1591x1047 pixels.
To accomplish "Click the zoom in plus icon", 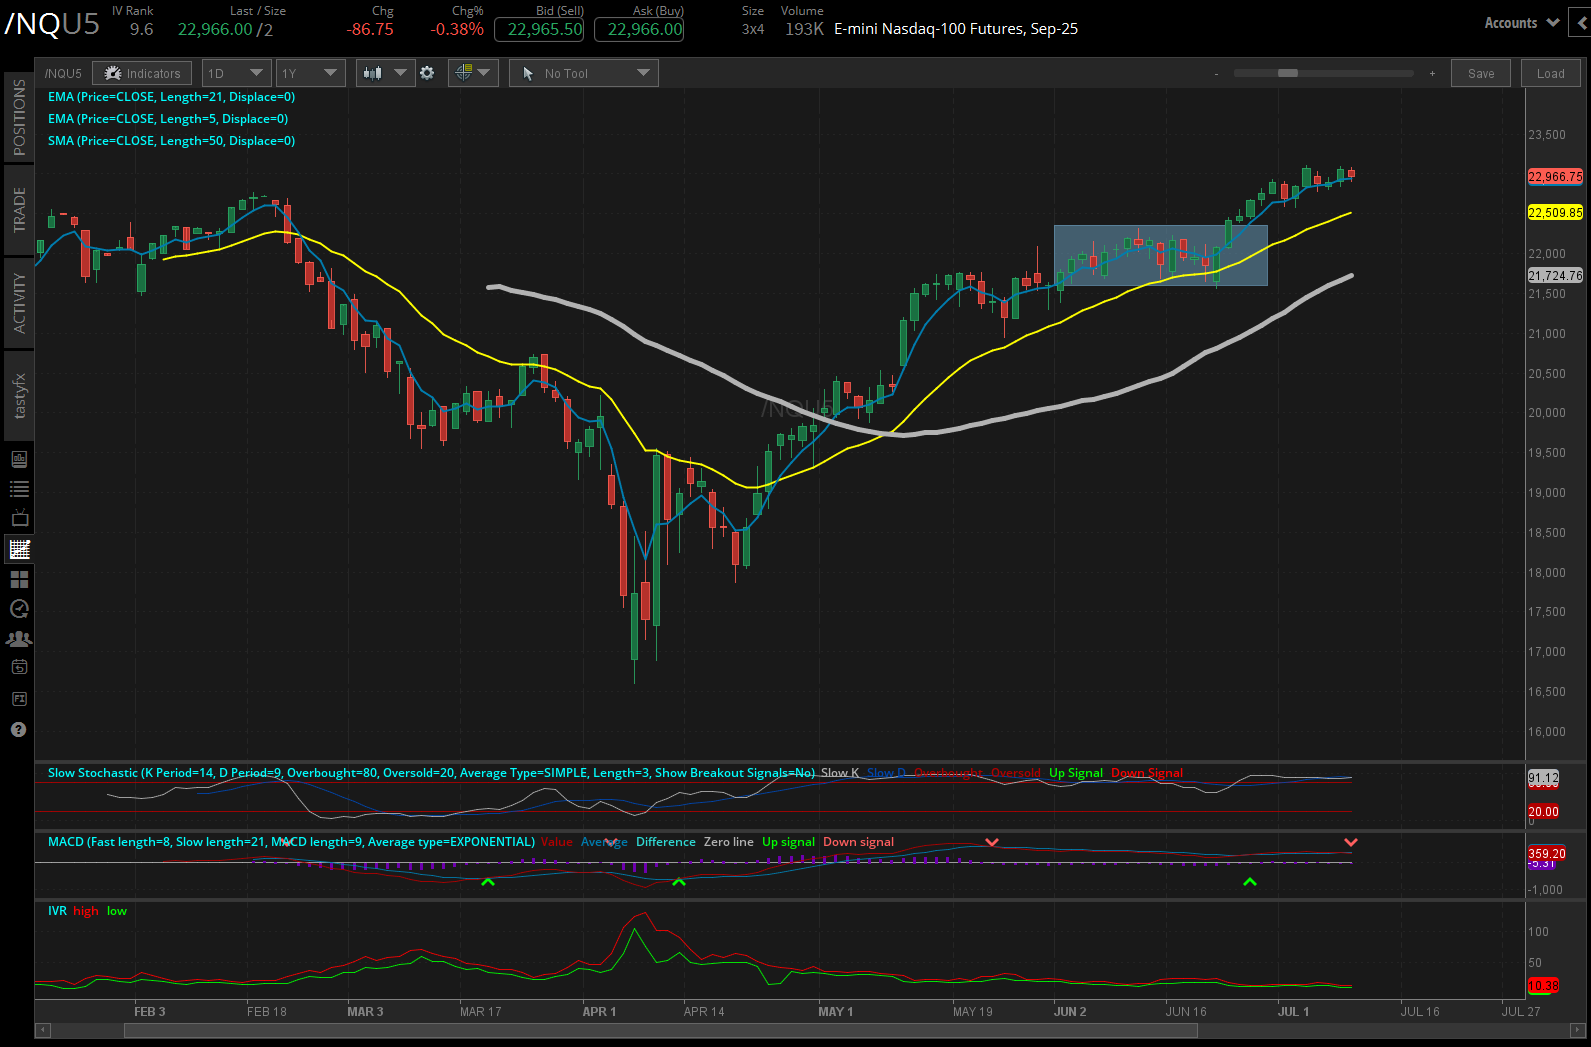I will [x=1432, y=74].
